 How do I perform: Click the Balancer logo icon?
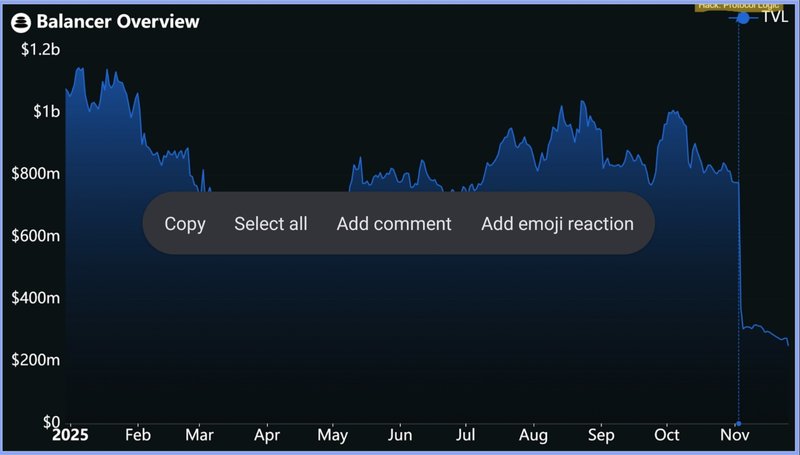[x=21, y=22]
